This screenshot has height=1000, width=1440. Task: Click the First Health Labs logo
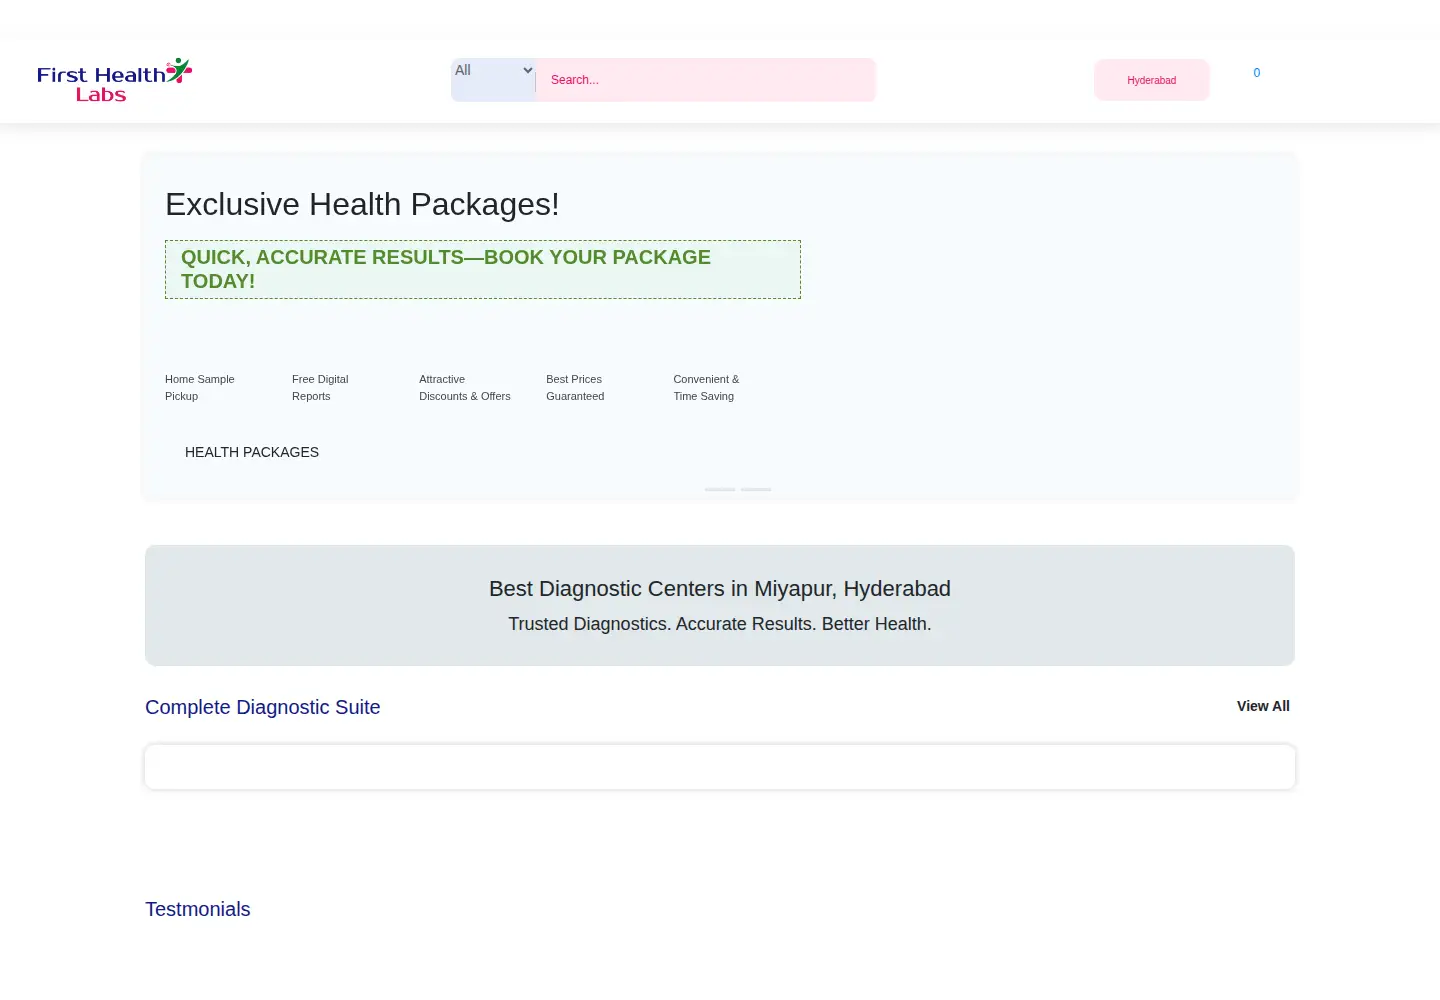click(114, 80)
